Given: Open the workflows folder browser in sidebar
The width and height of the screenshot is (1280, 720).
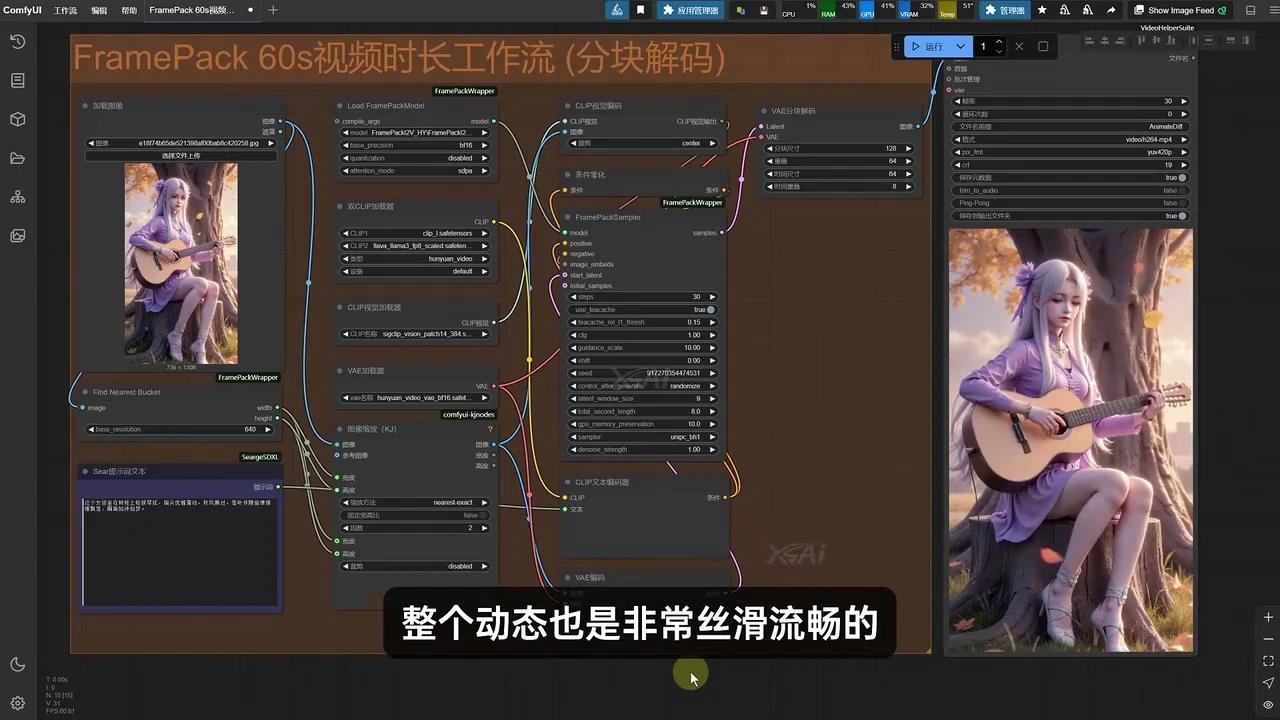Looking at the screenshot, I should [x=16, y=158].
